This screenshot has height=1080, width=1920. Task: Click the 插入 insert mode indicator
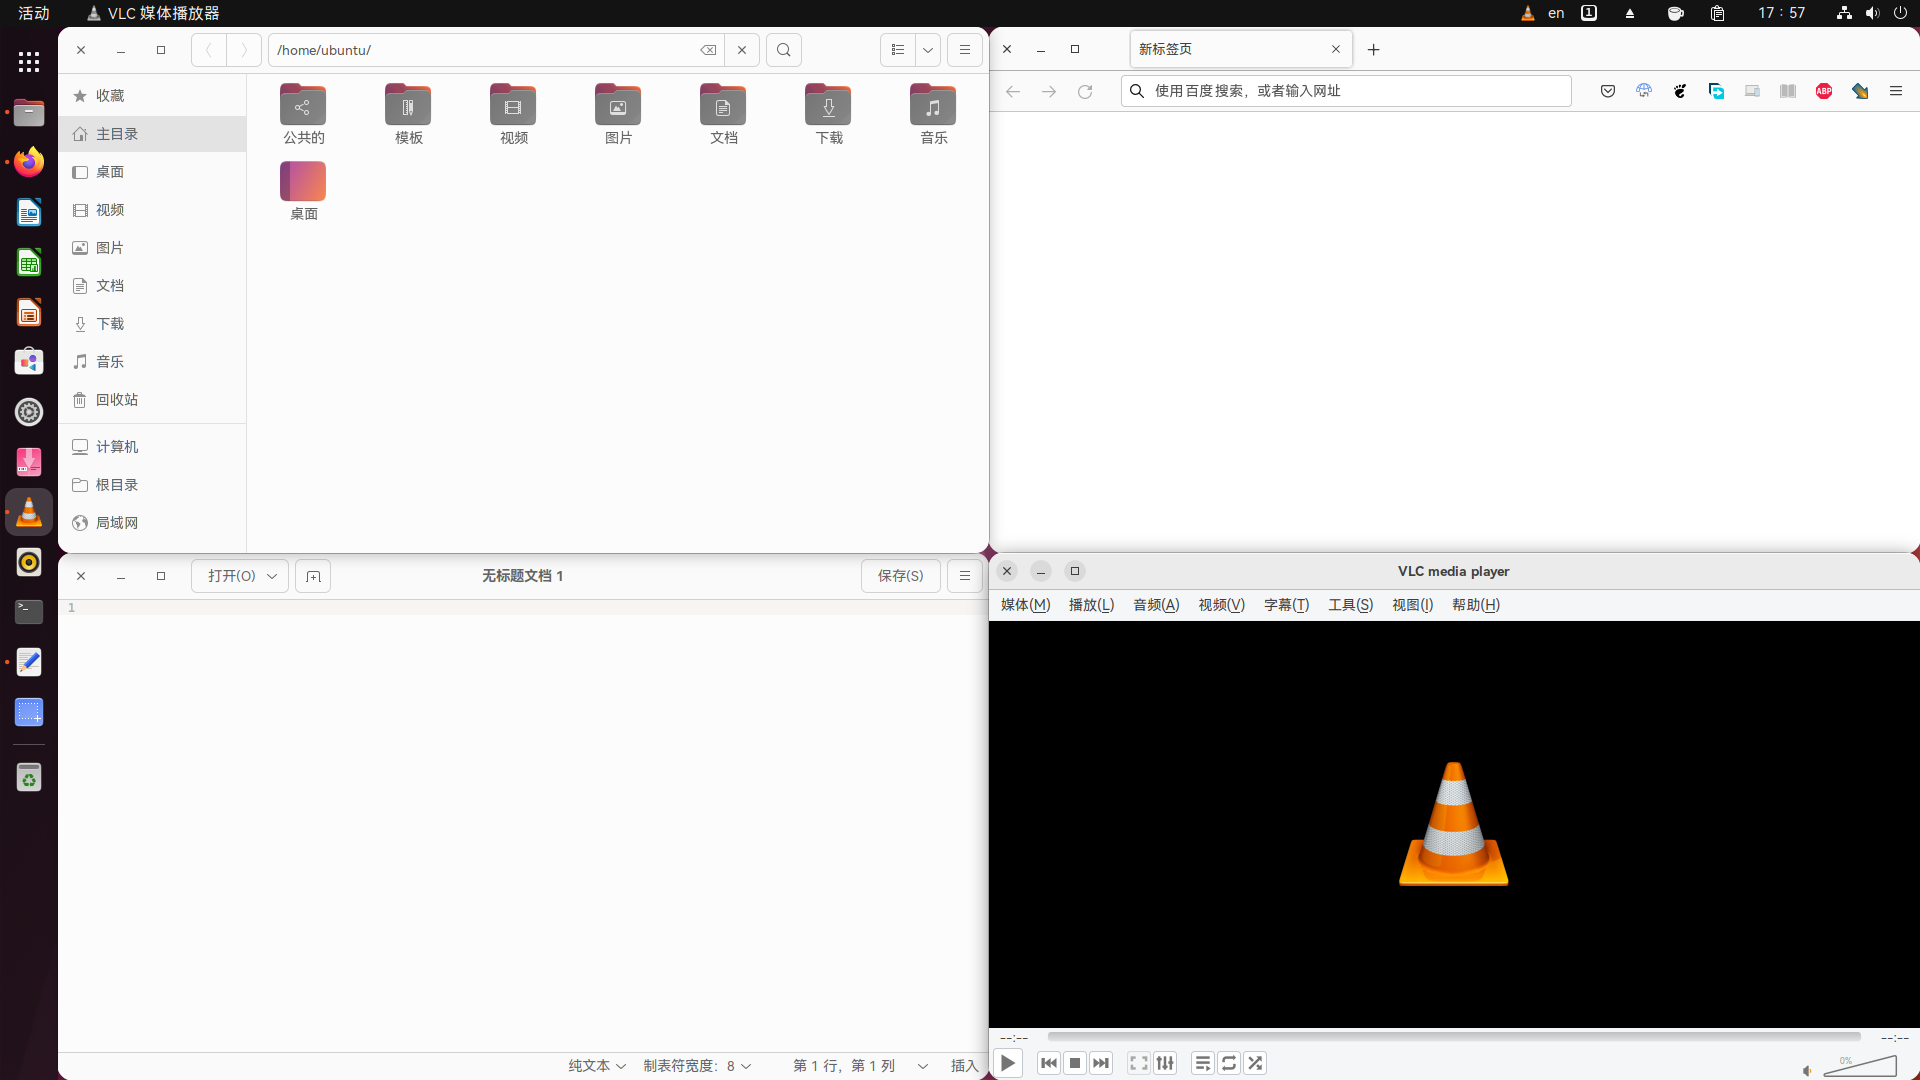pos(964,1066)
